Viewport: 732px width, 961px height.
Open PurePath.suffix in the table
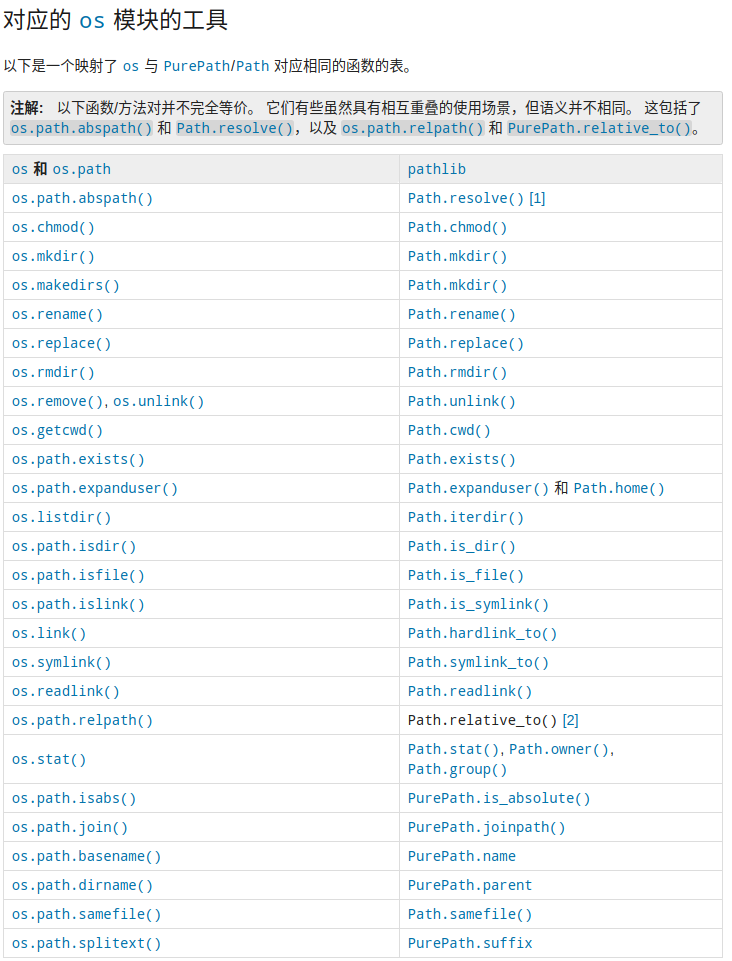(x=470, y=943)
